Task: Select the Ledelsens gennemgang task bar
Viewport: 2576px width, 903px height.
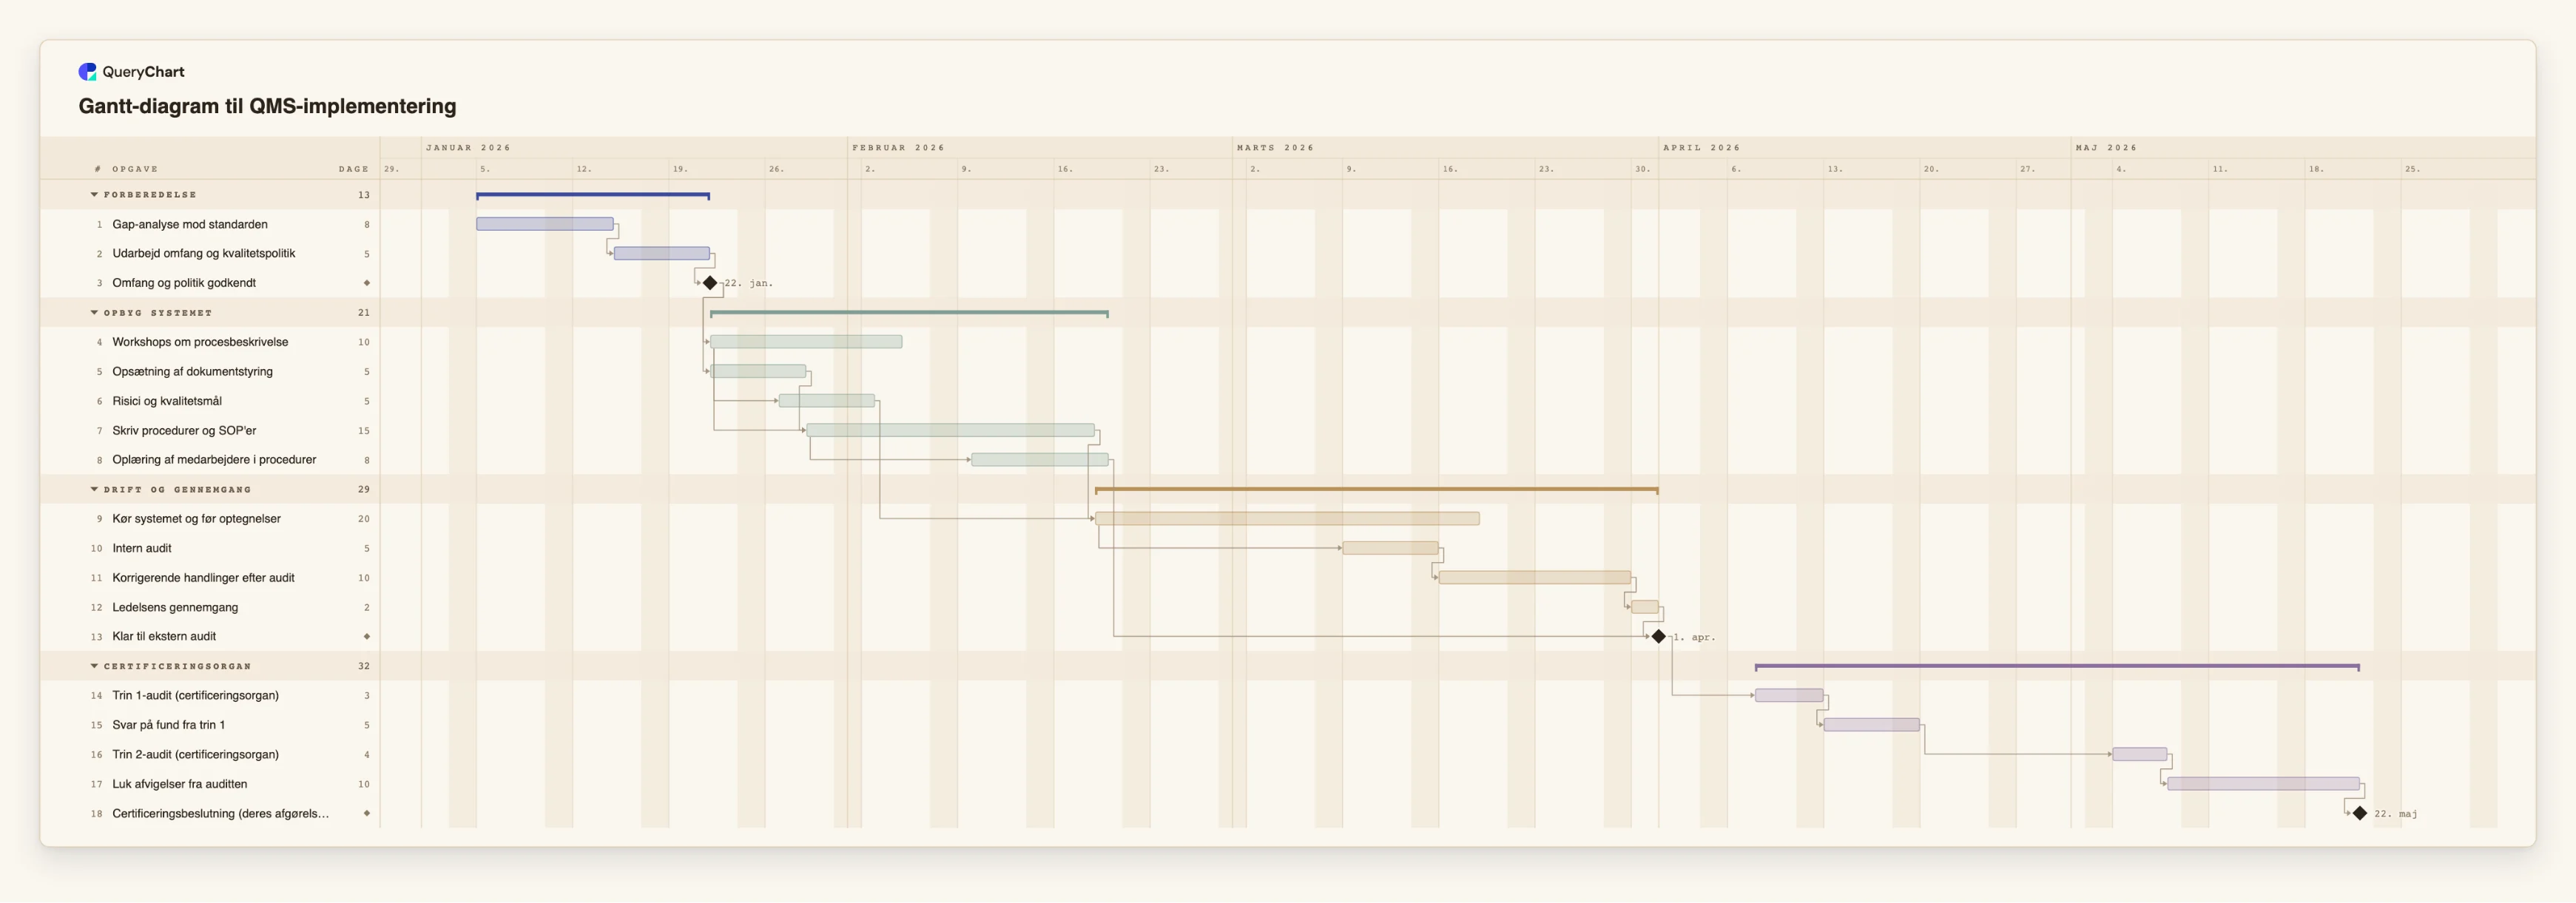Action: (1645, 607)
